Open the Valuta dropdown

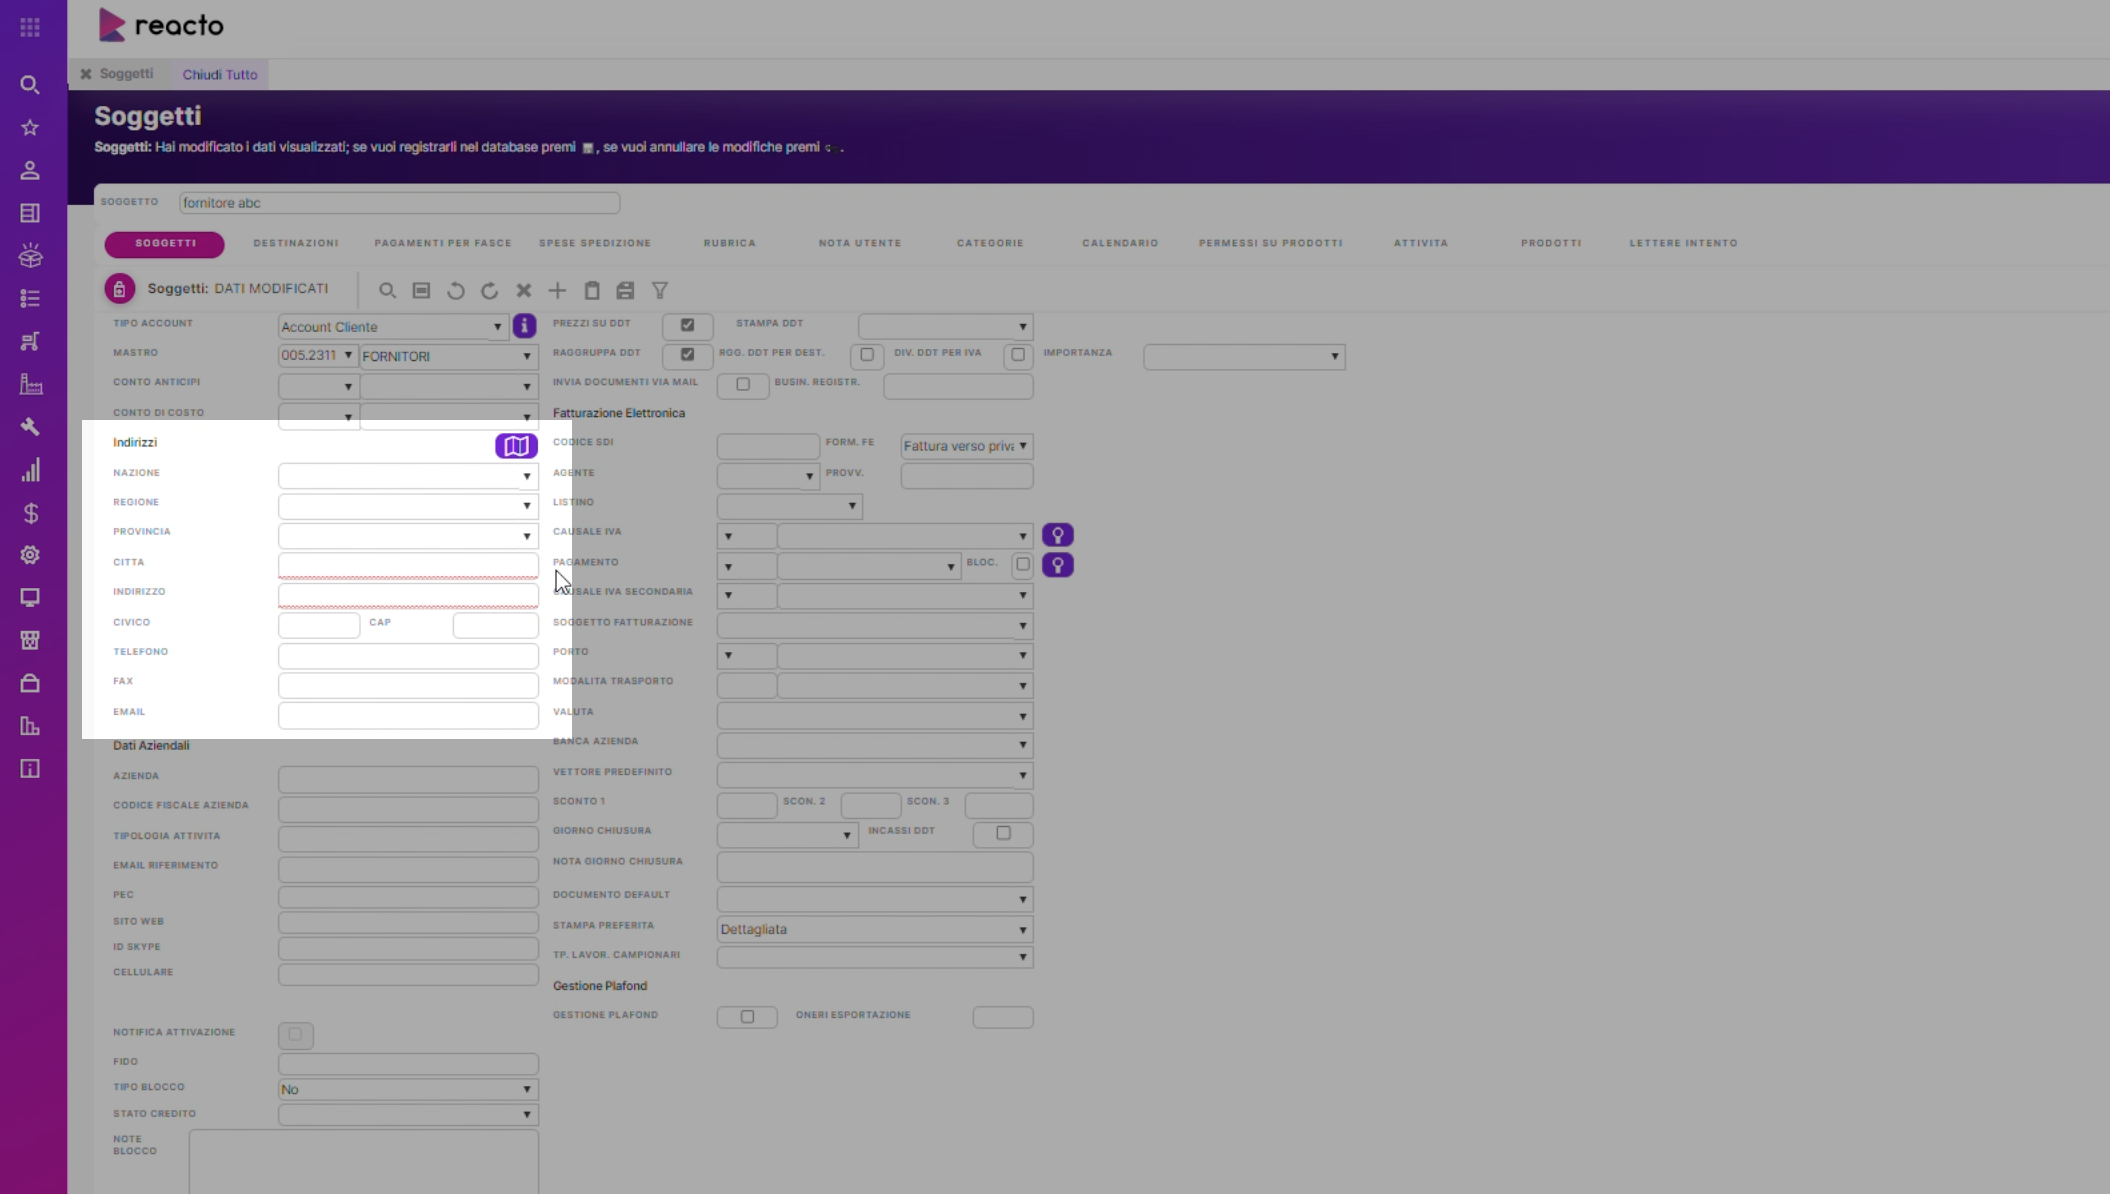(874, 716)
